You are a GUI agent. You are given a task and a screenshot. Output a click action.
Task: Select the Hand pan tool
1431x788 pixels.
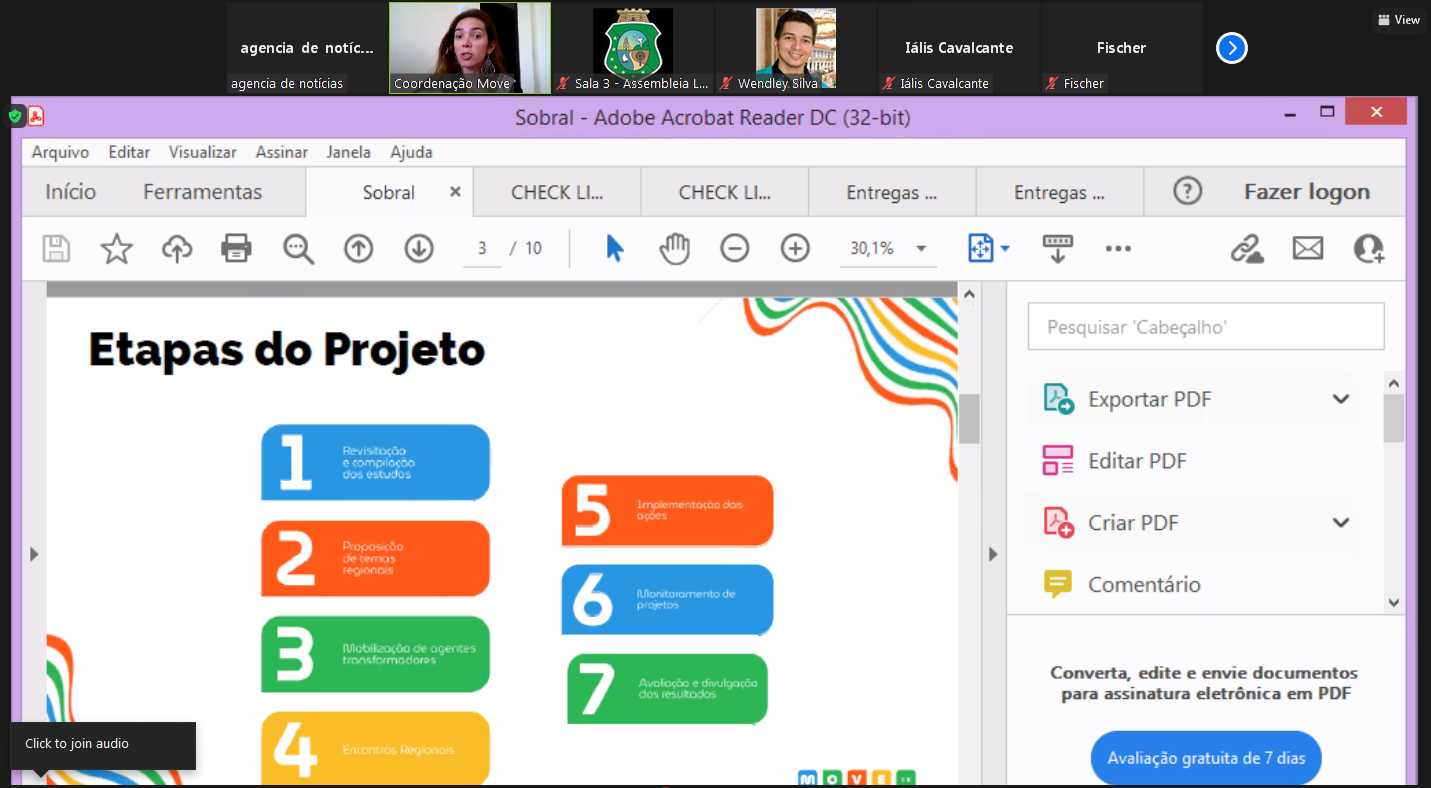click(675, 248)
